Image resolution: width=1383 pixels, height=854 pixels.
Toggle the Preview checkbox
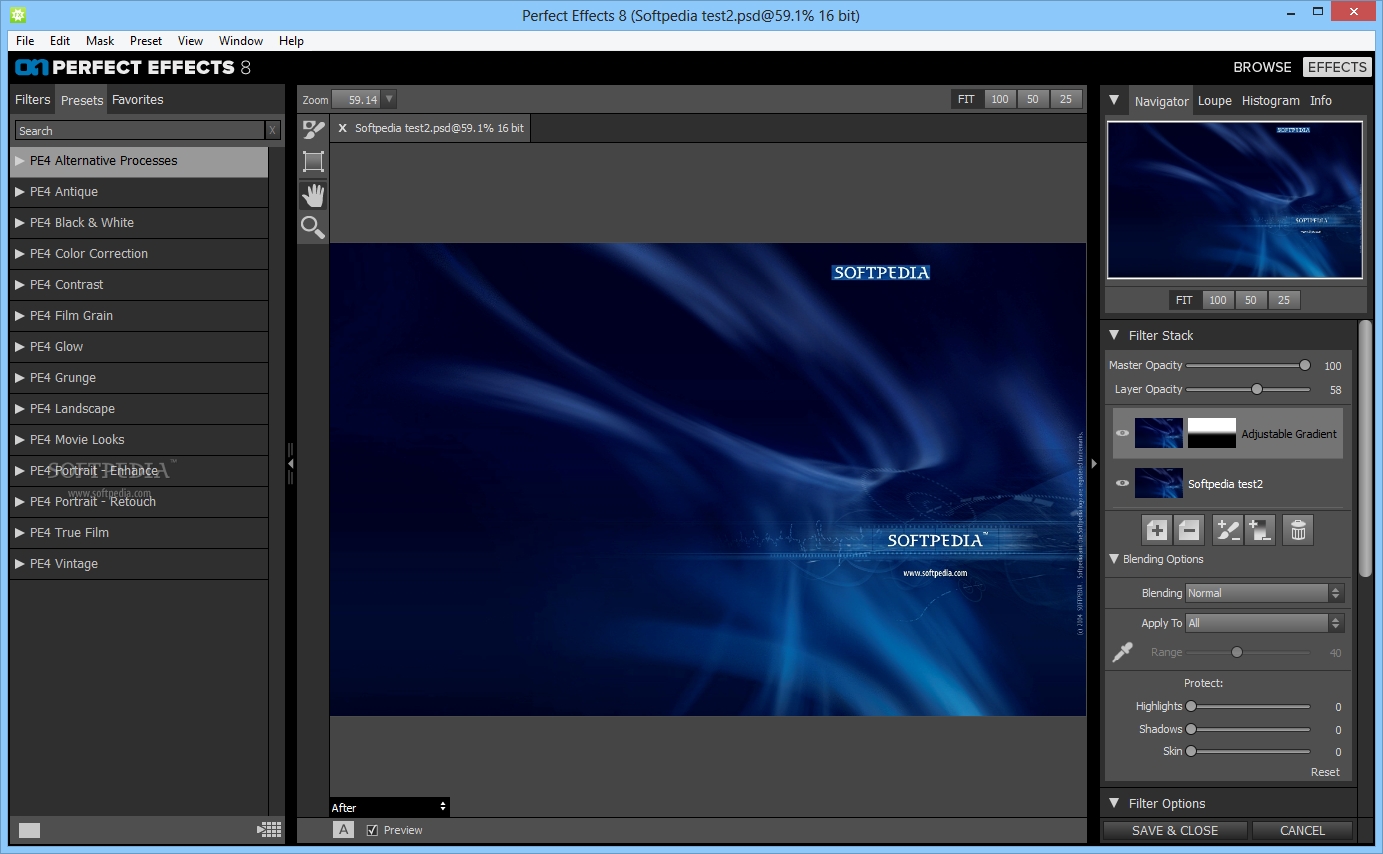pyautogui.click(x=372, y=830)
